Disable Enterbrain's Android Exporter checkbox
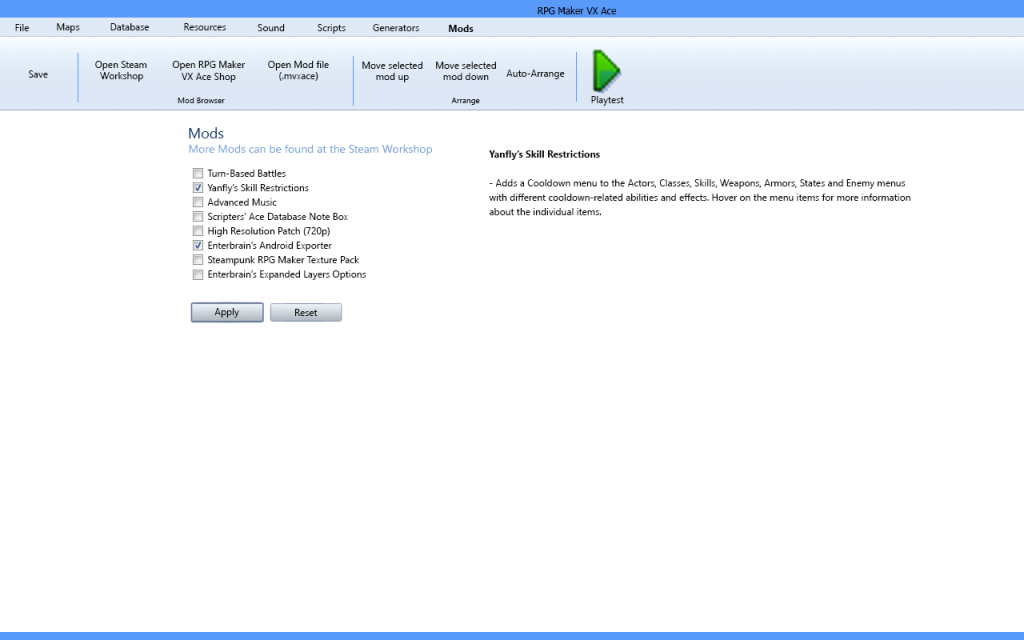The height and width of the screenshot is (640, 1024). (x=198, y=246)
